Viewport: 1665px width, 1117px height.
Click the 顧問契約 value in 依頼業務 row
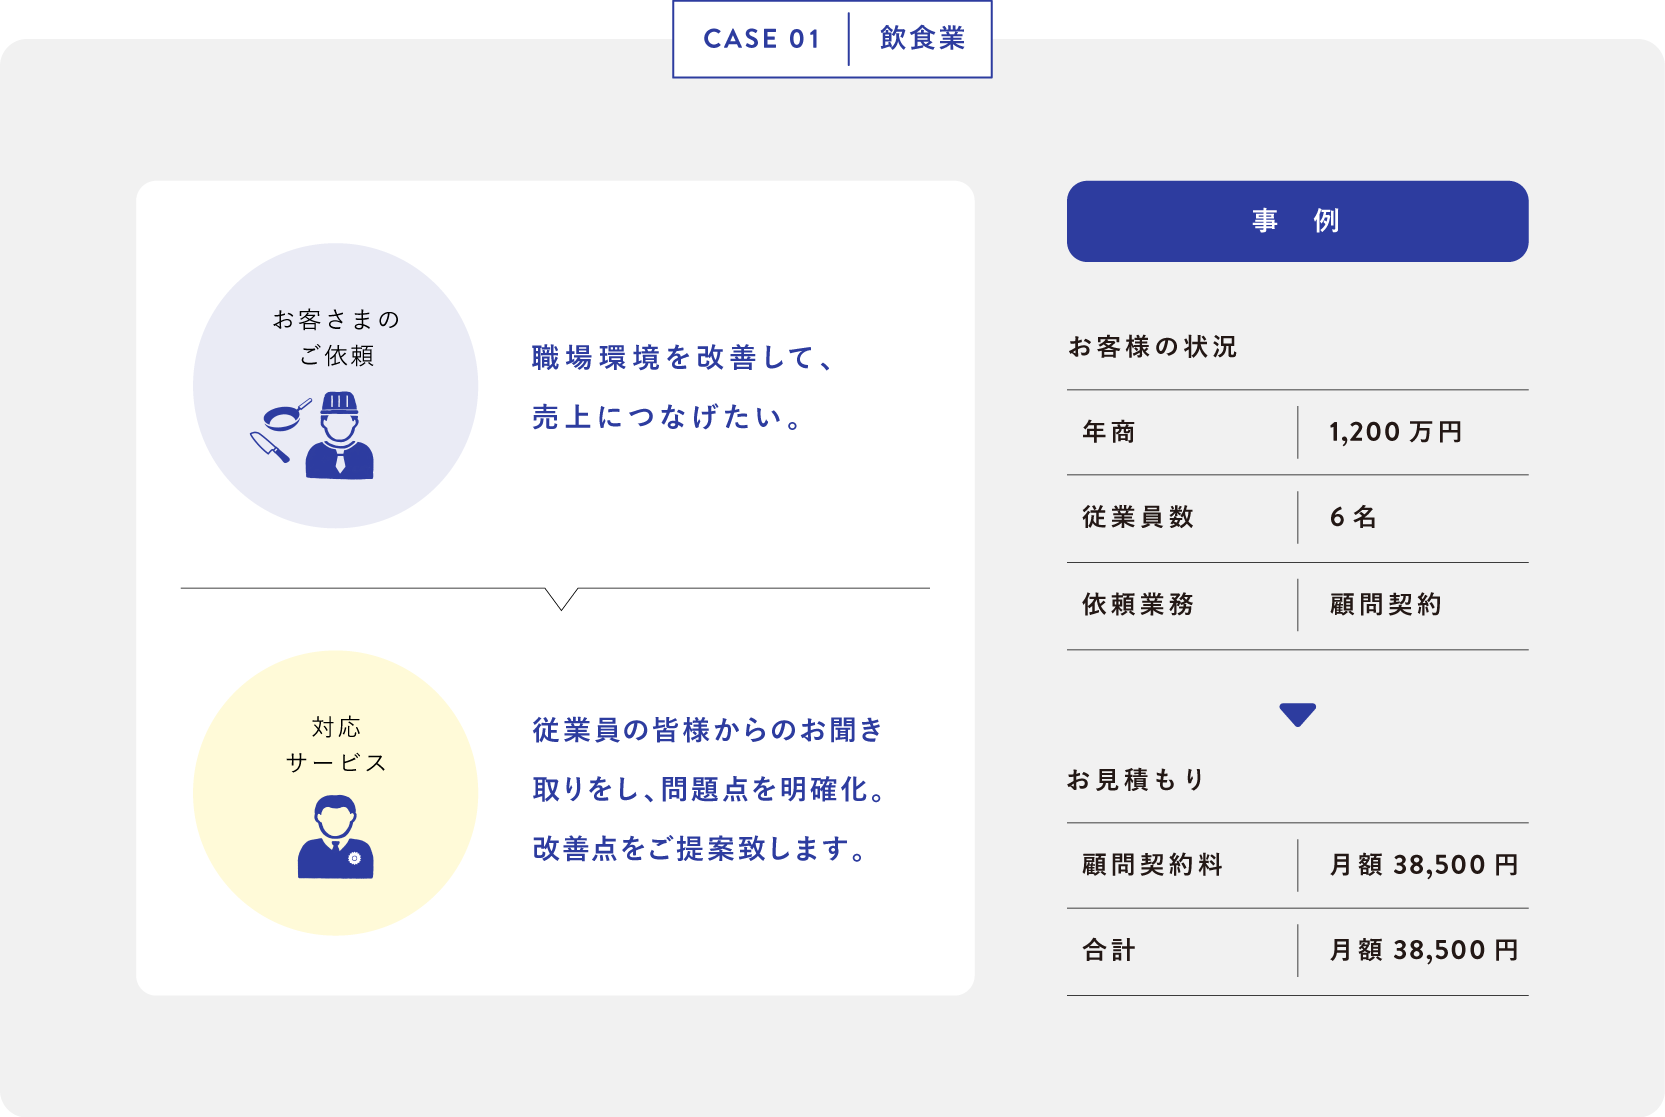(x=1385, y=605)
